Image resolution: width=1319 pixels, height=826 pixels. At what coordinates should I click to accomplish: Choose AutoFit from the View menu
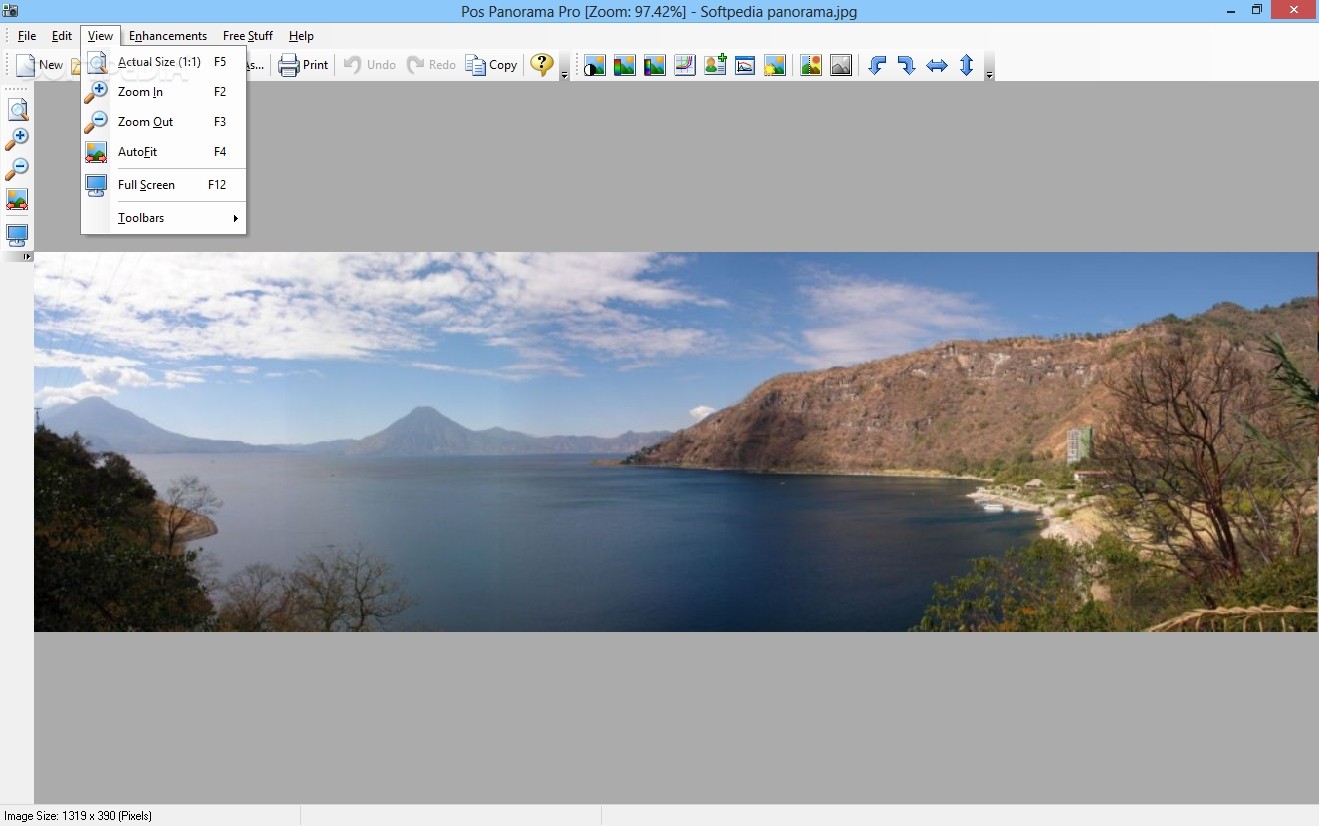[164, 152]
